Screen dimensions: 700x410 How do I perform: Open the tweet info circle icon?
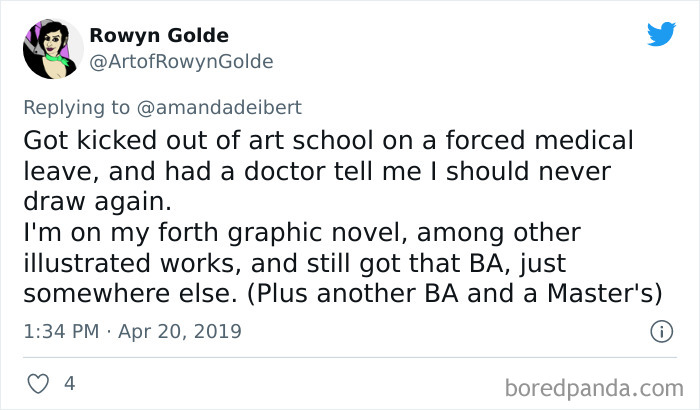tap(660, 330)
